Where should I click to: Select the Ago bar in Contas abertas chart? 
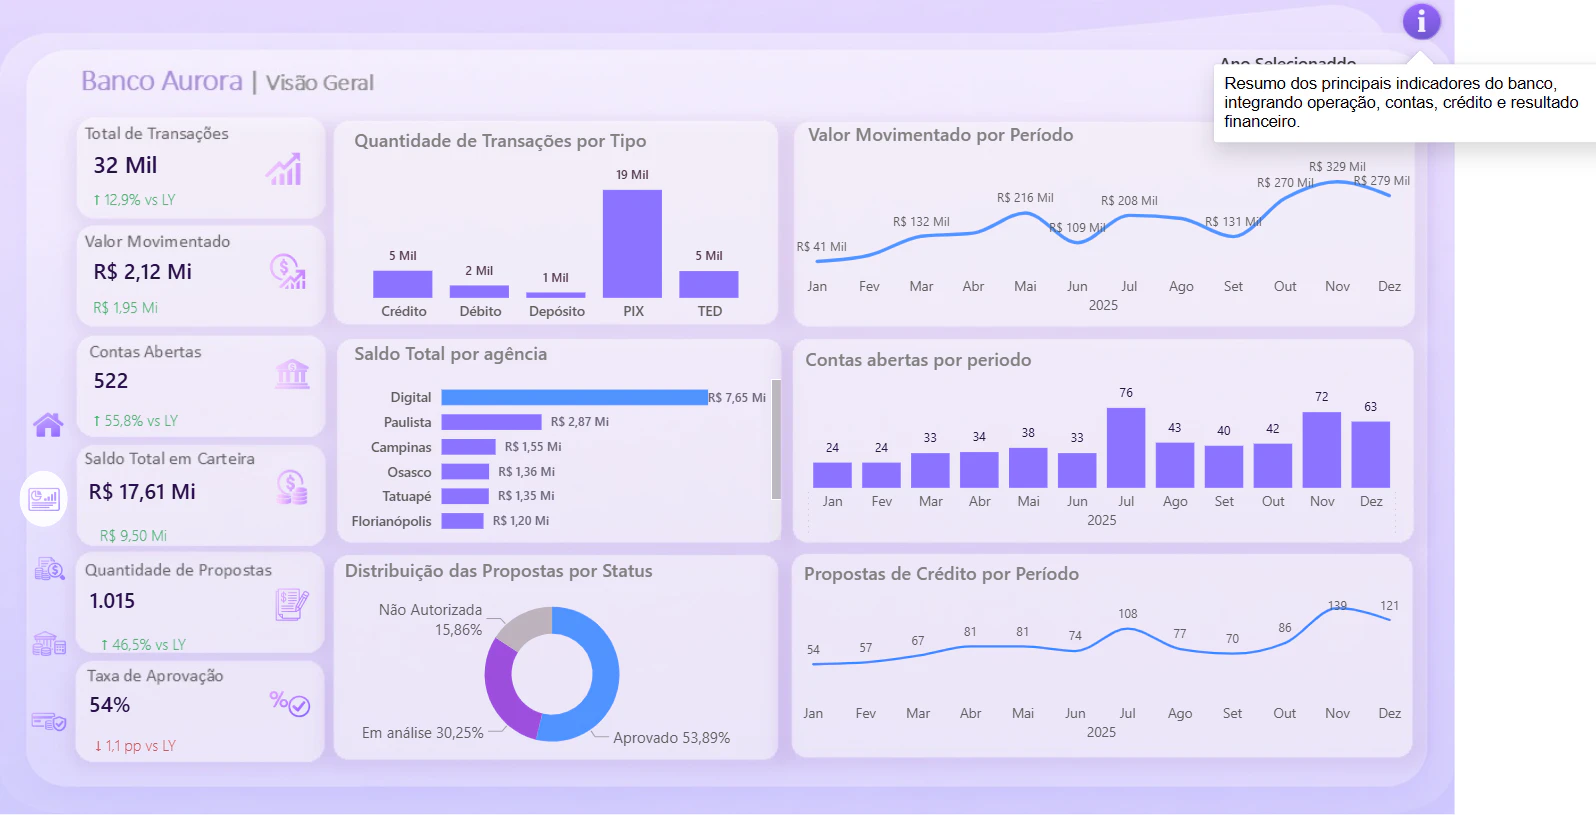pos(1175,465)
